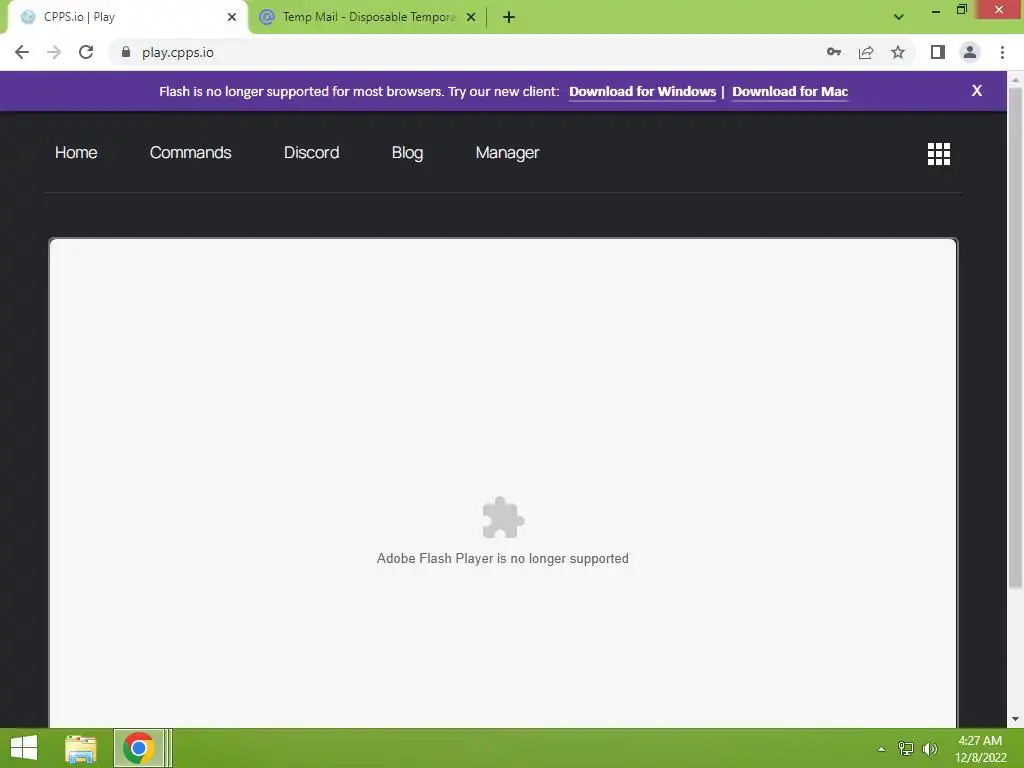Close the Temp Mail tab
This screenshot has height=768, width=1024.
coord(471,17)
